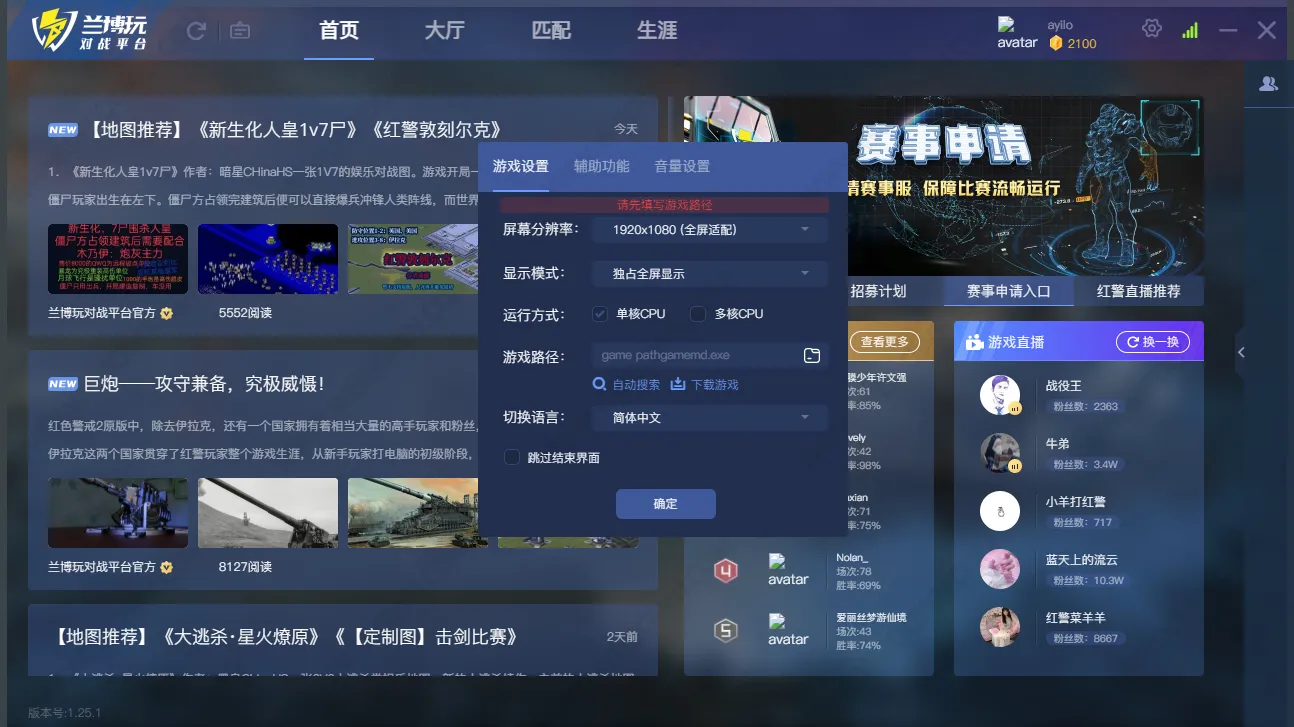
Task: Click the verified badge on the 8127阅读 post
Action: (x=167, y=567)
